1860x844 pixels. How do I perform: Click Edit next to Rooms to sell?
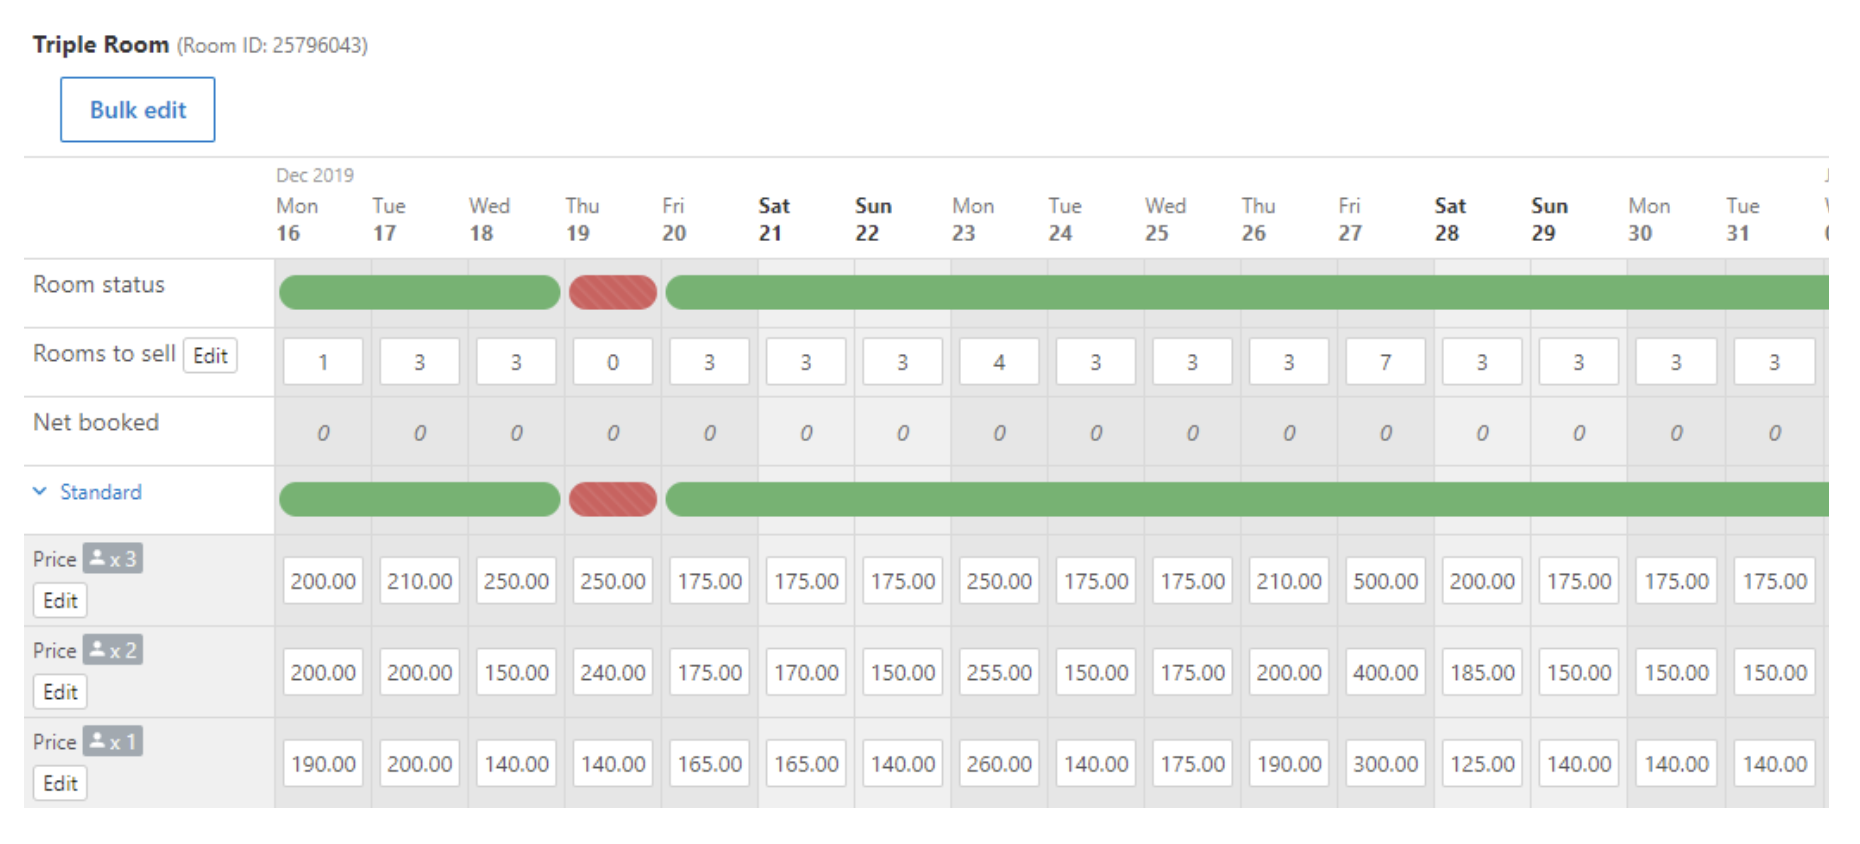[210, 356]
